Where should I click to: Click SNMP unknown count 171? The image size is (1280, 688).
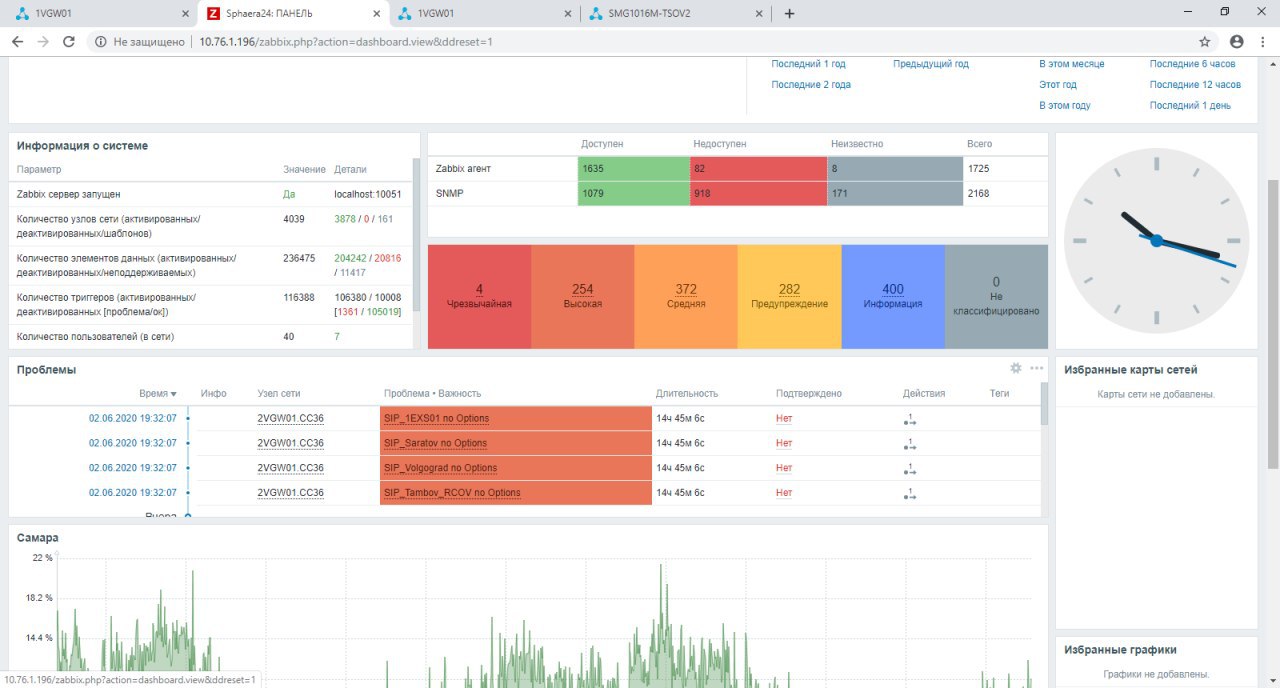895,194
